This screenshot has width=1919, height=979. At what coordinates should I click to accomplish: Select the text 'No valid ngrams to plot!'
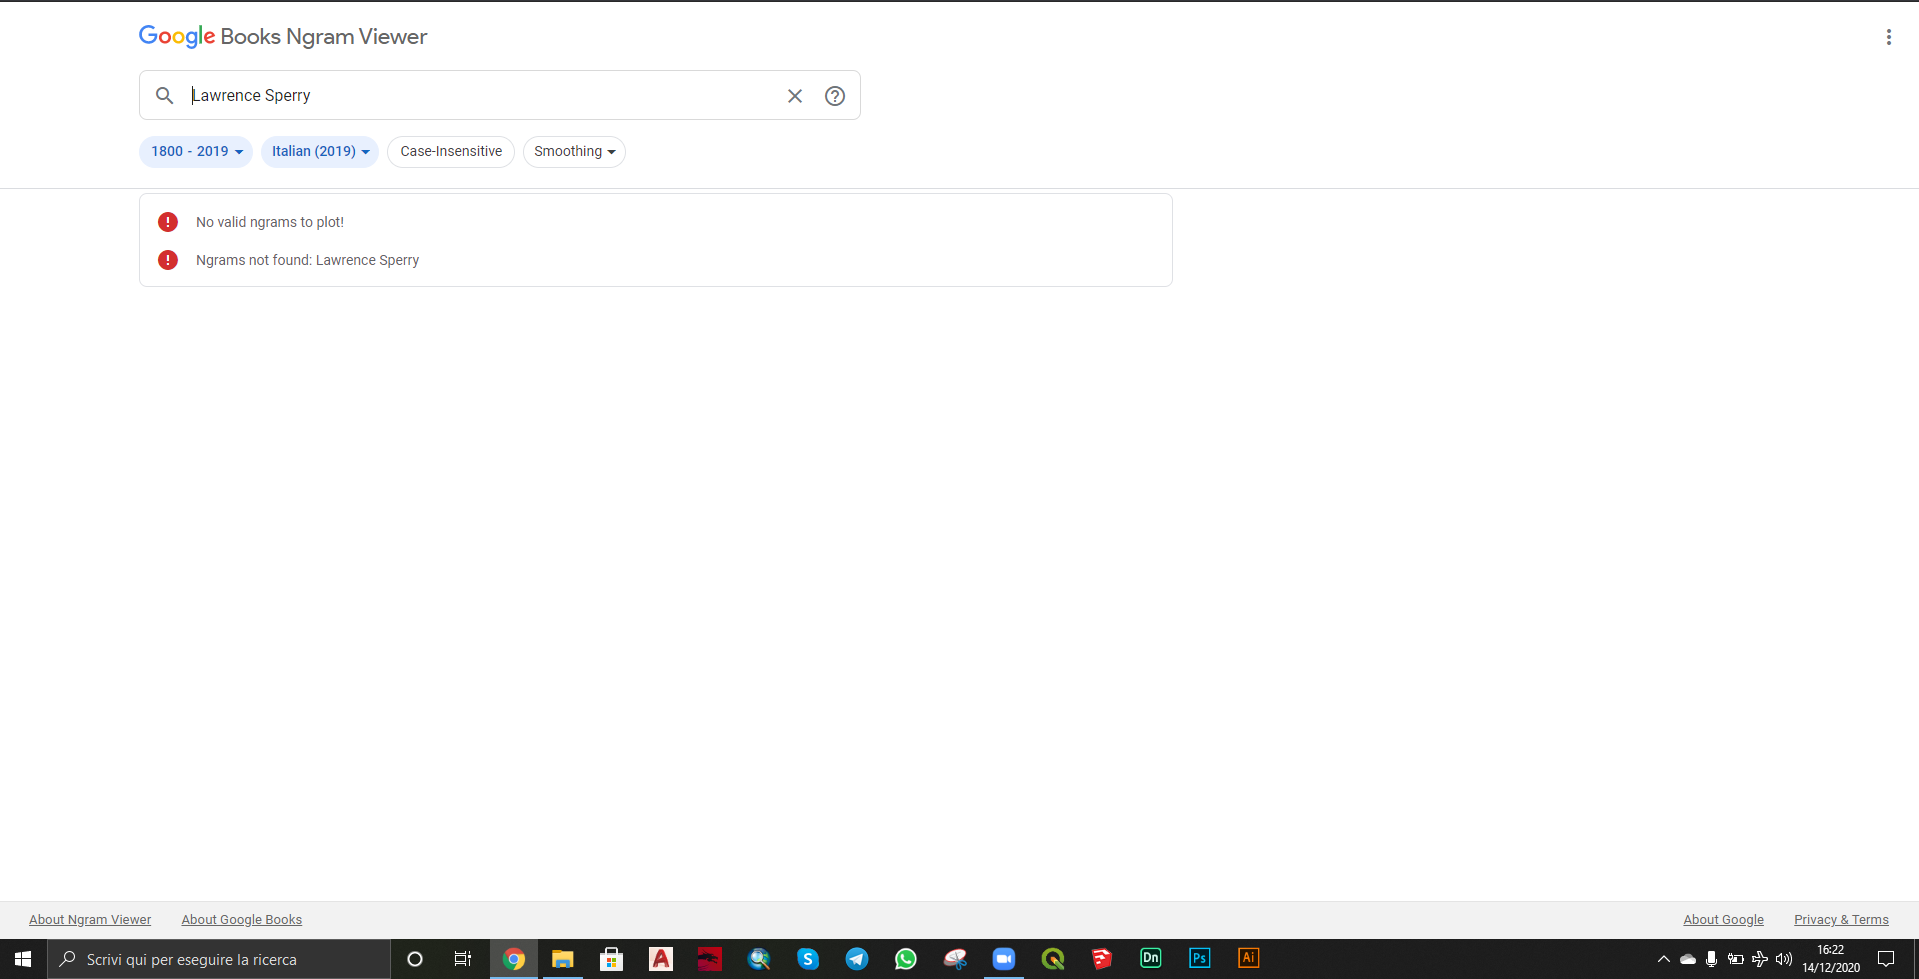click(270, 222)
